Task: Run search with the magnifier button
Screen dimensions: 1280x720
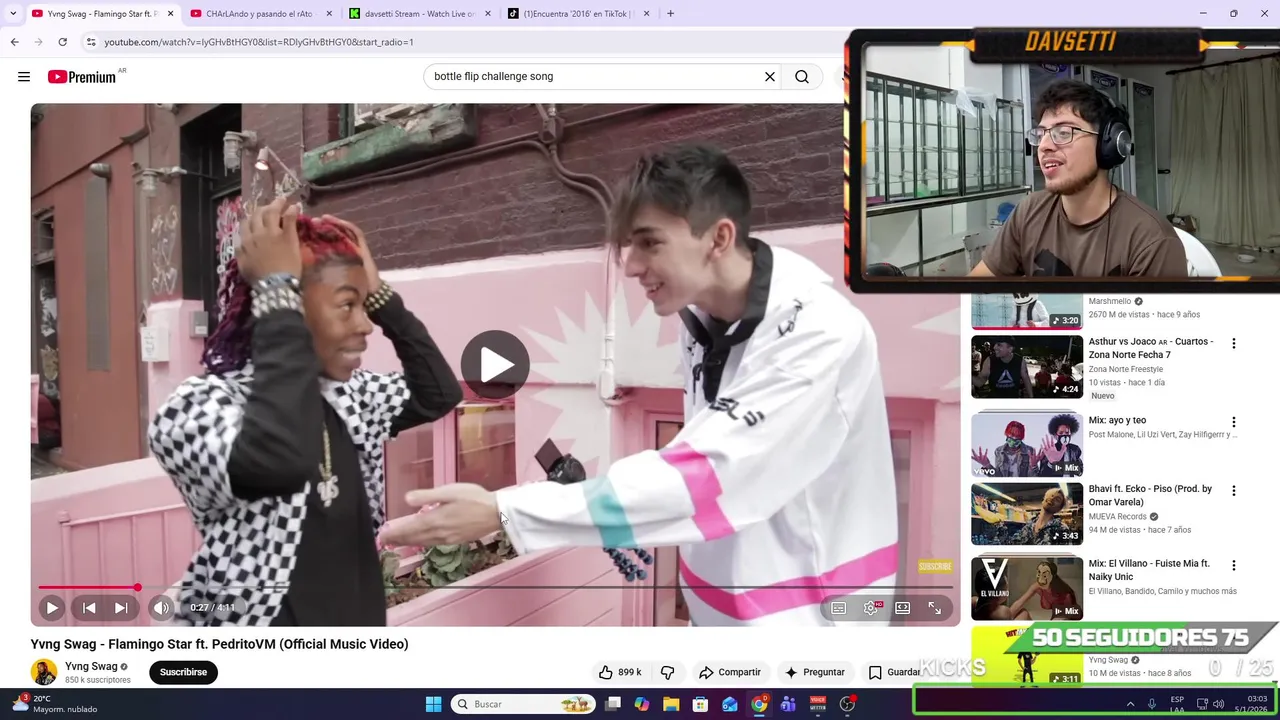Action: tap(802, 76)
